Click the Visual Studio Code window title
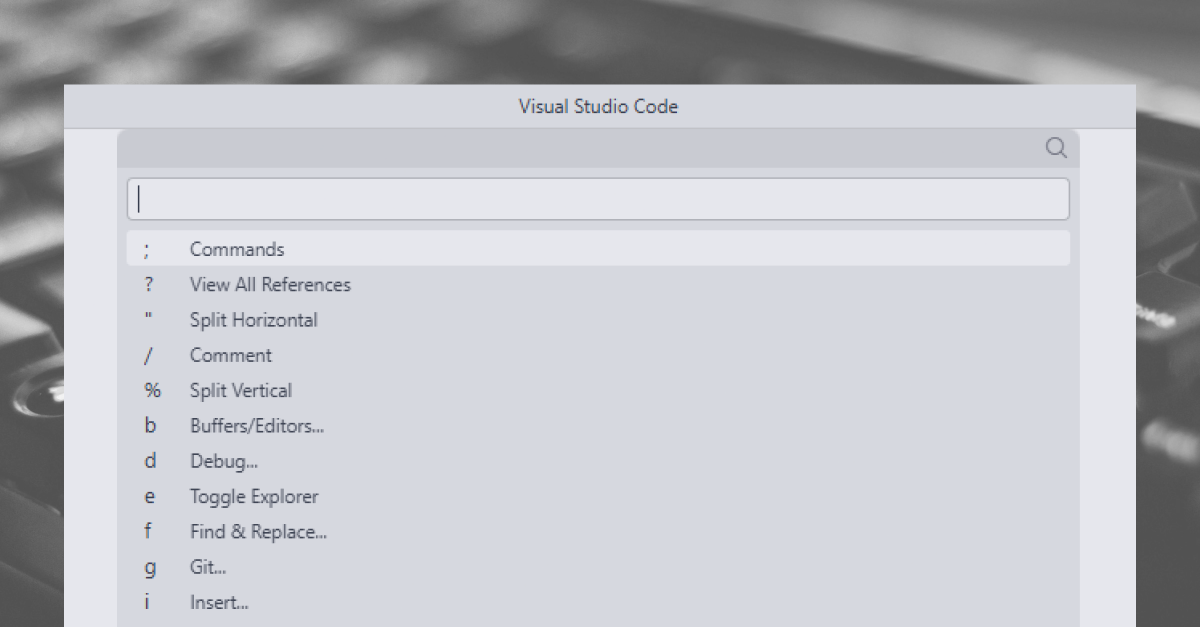This screenshot has width=1200, height=627. tap(598, 106)
